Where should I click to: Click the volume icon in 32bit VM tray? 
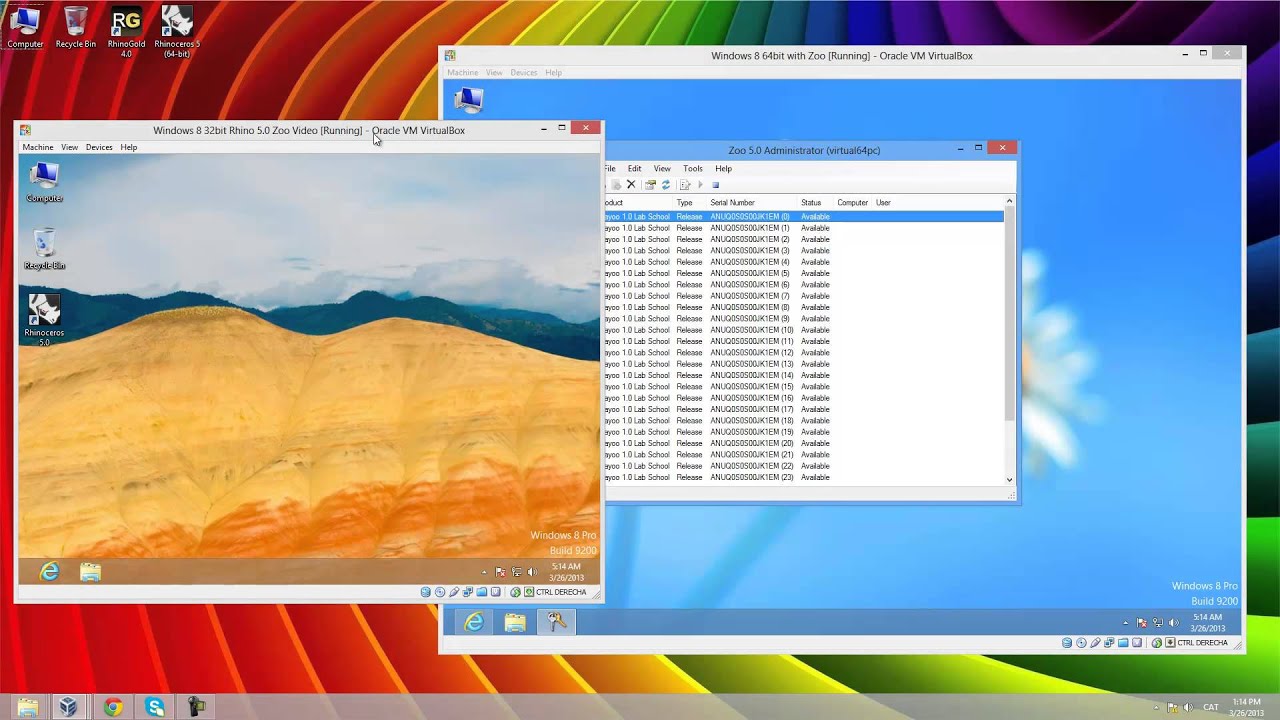click(x=532, y=572)
